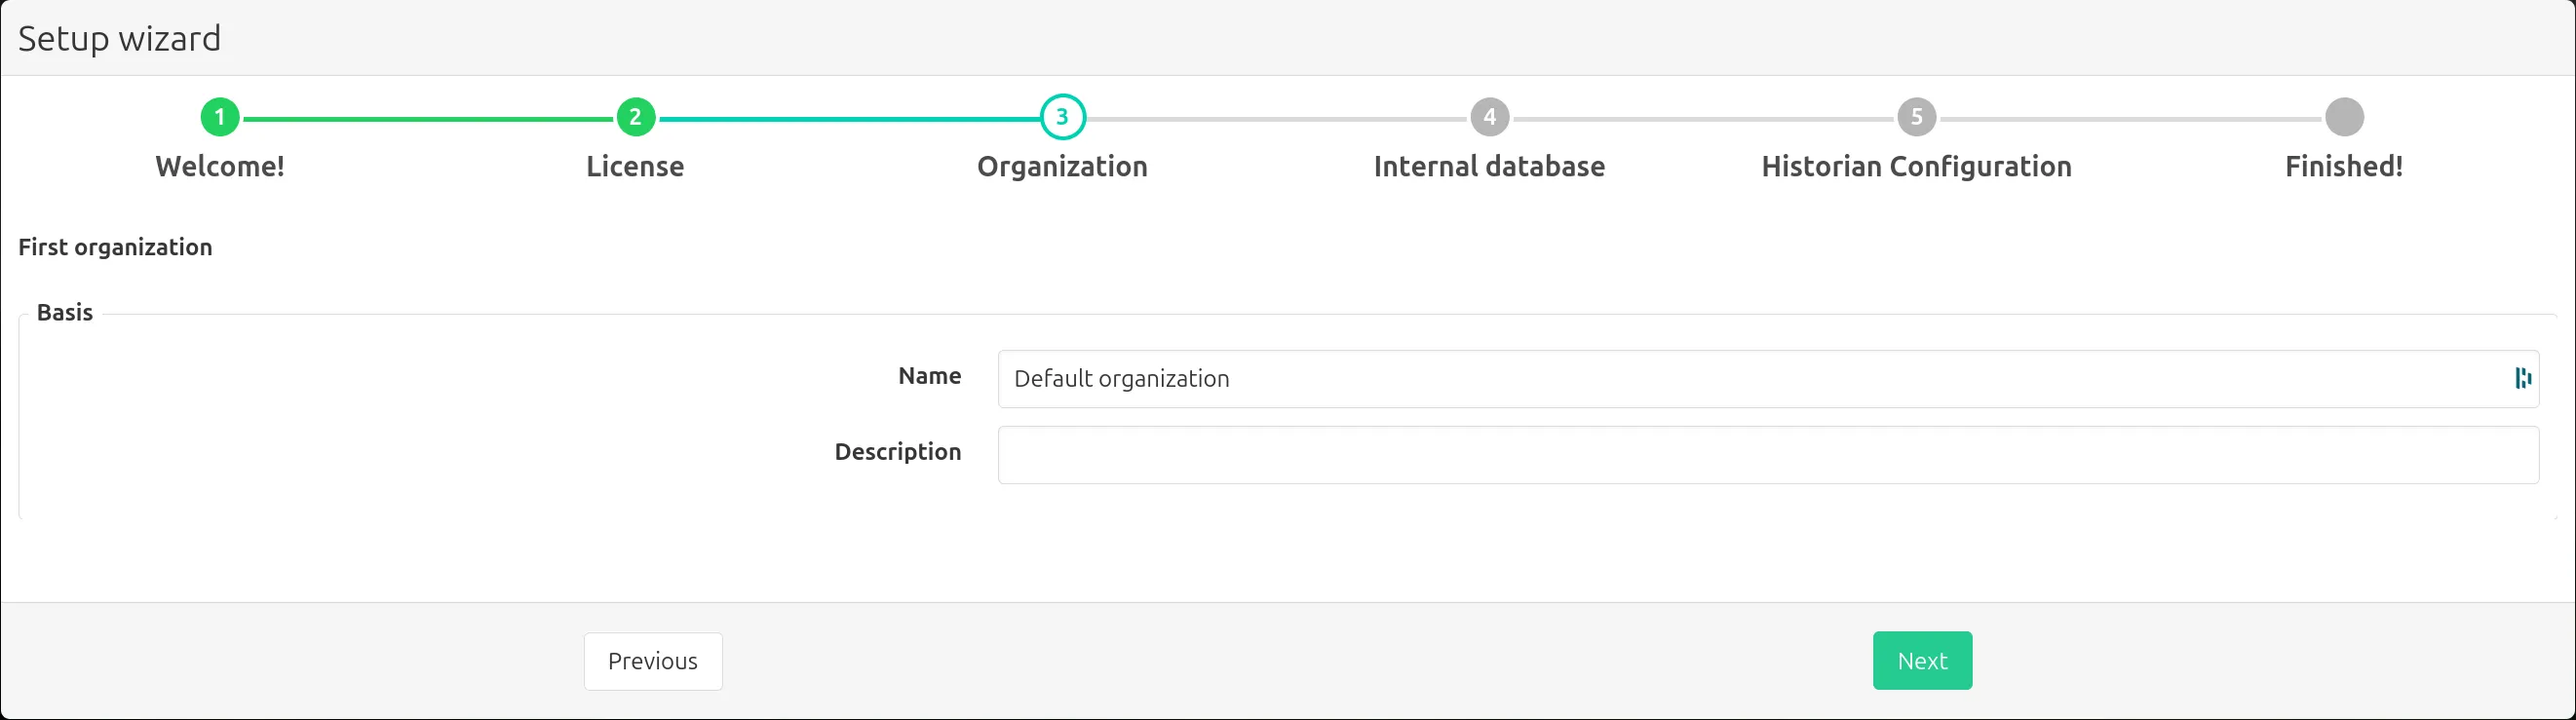Click the Basis fieldset legend
This screenshot has width=2576, height=720.
[x=65, y=312]
